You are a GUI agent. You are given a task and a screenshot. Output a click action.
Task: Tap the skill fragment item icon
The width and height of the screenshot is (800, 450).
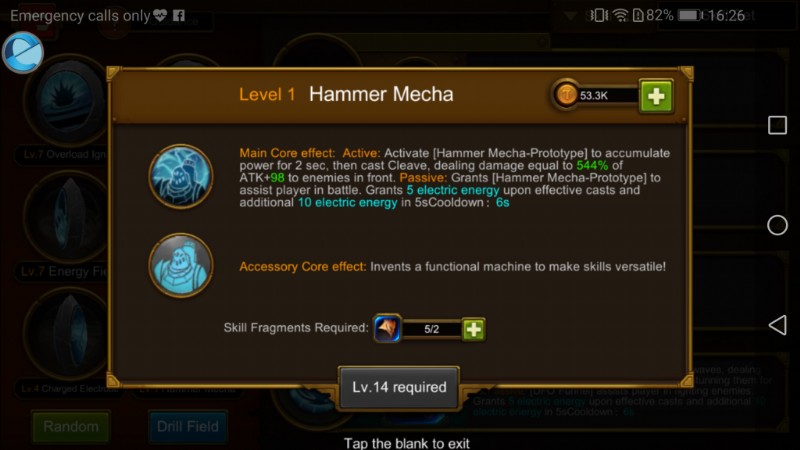point(387,329)
